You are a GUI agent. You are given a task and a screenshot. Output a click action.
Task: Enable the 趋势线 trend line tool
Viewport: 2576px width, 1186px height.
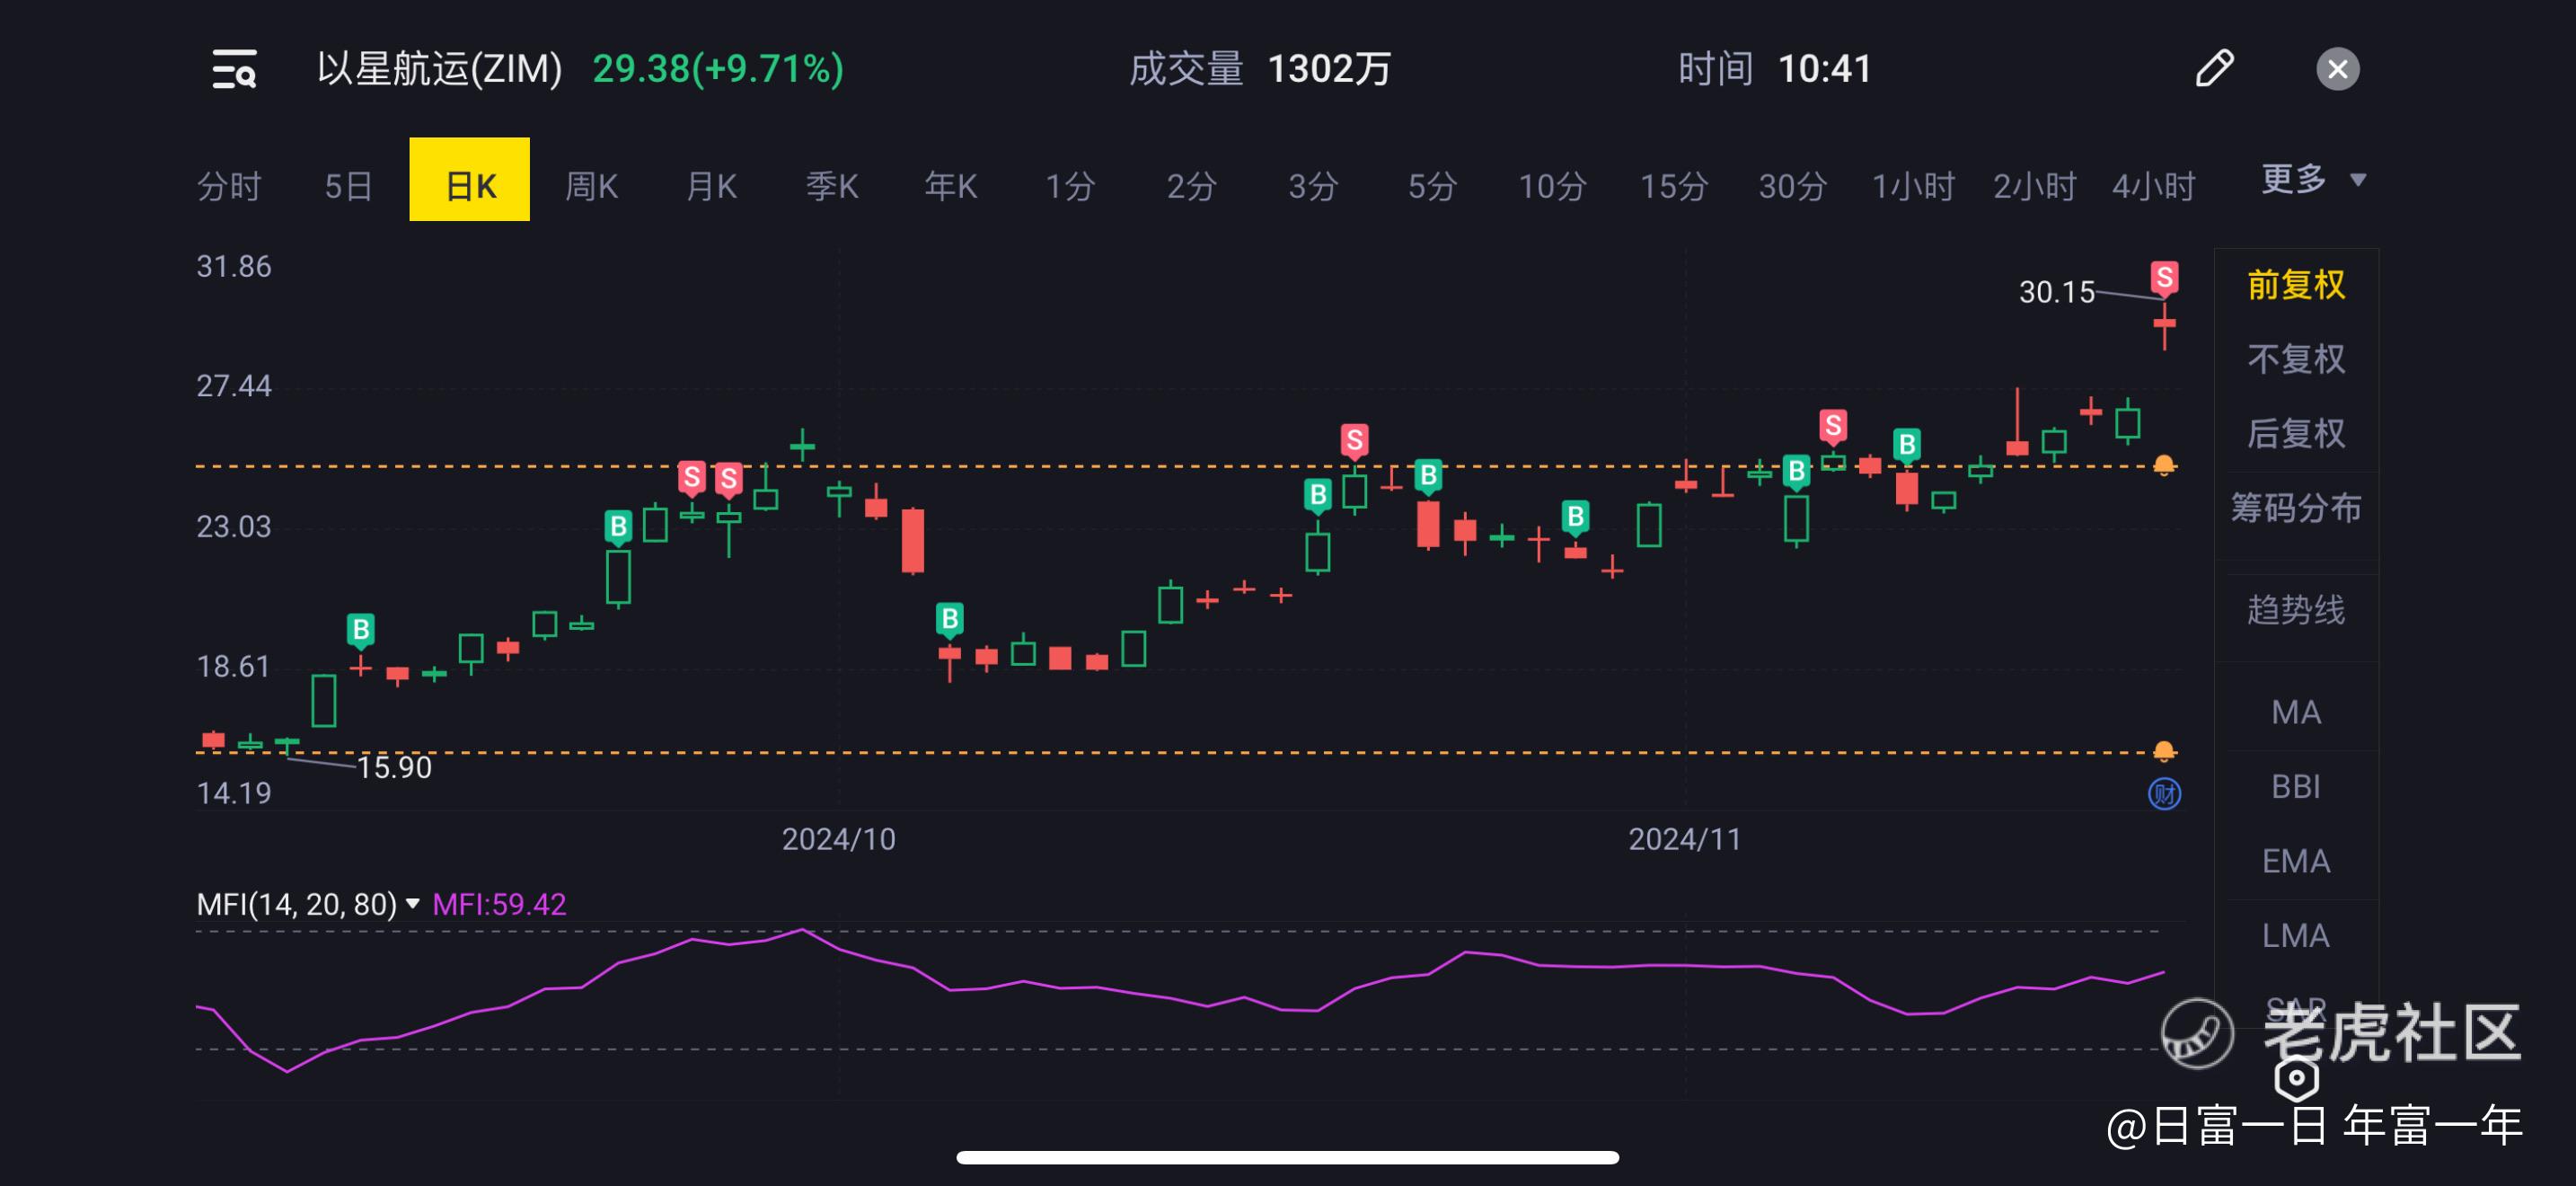(2295, 610)
